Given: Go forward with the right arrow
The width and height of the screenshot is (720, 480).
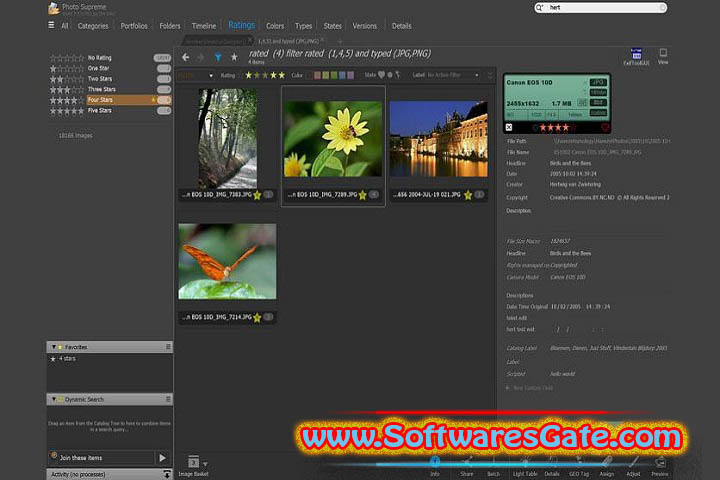Looking at the screenshot, I should (201, 57).
